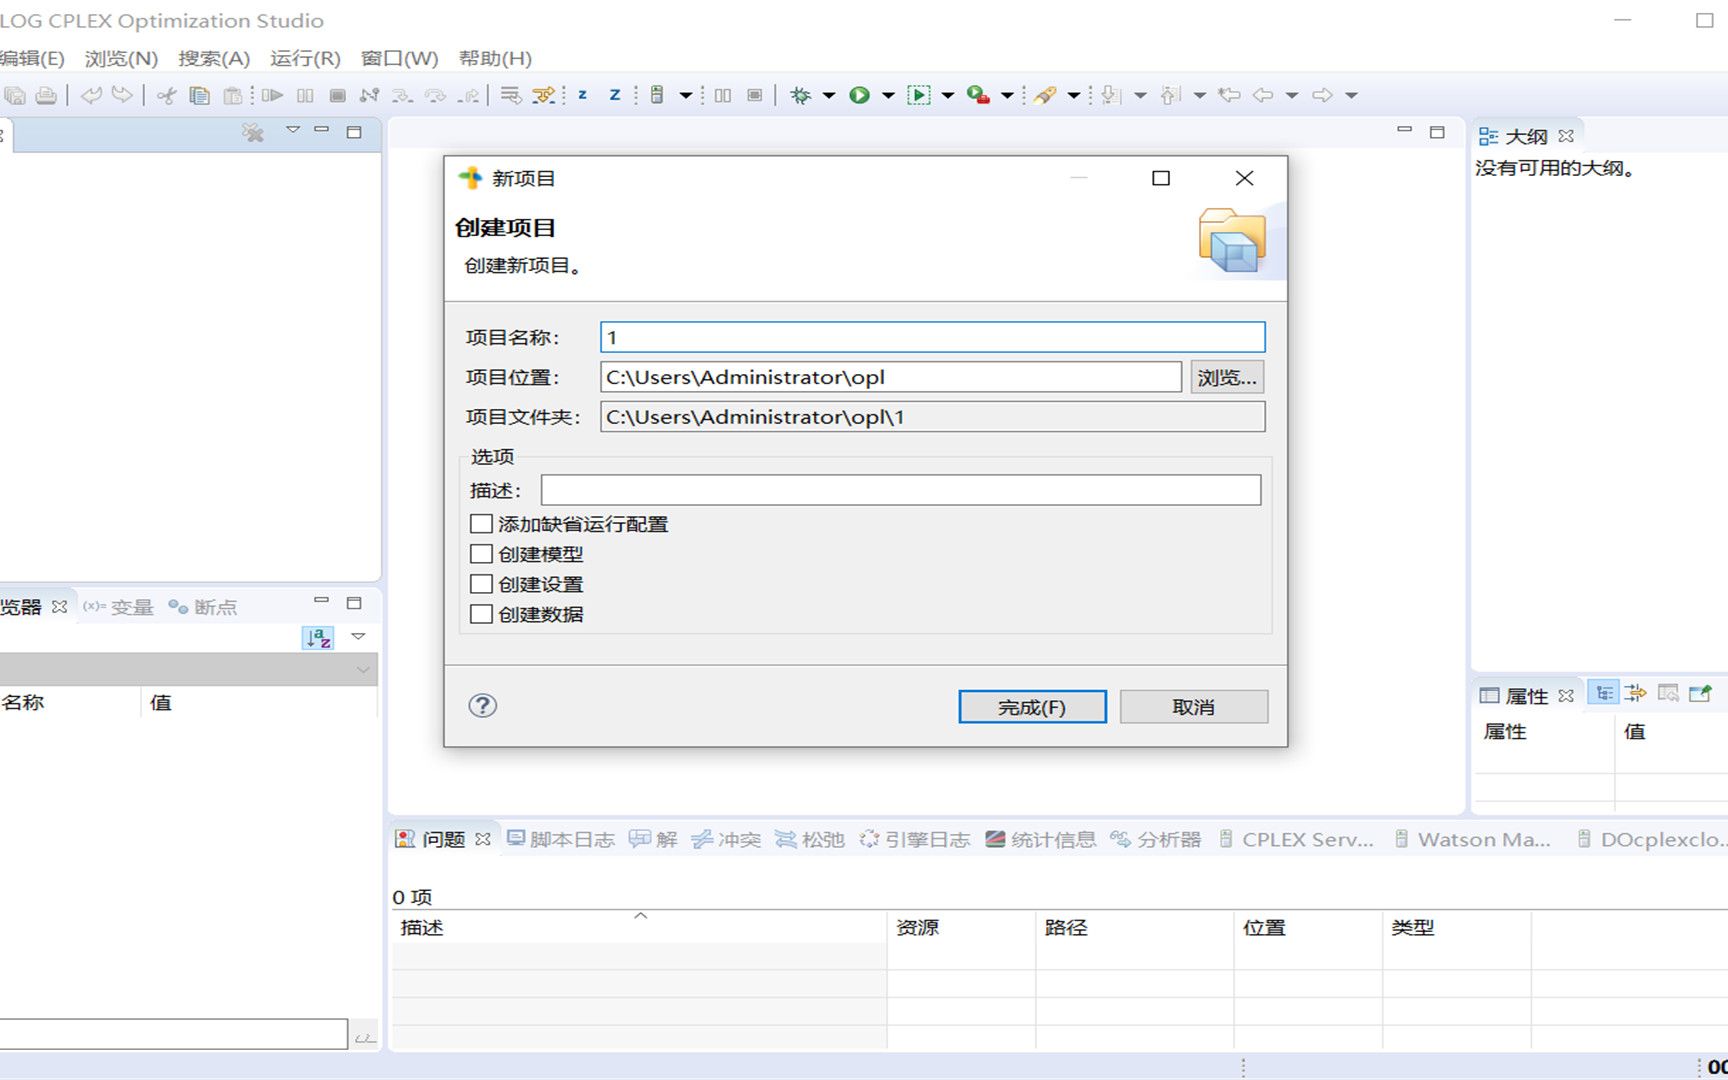Click the Next Annotation icon
The height and width of the screenshot is (1080, 1728).
coord(1111,95)
